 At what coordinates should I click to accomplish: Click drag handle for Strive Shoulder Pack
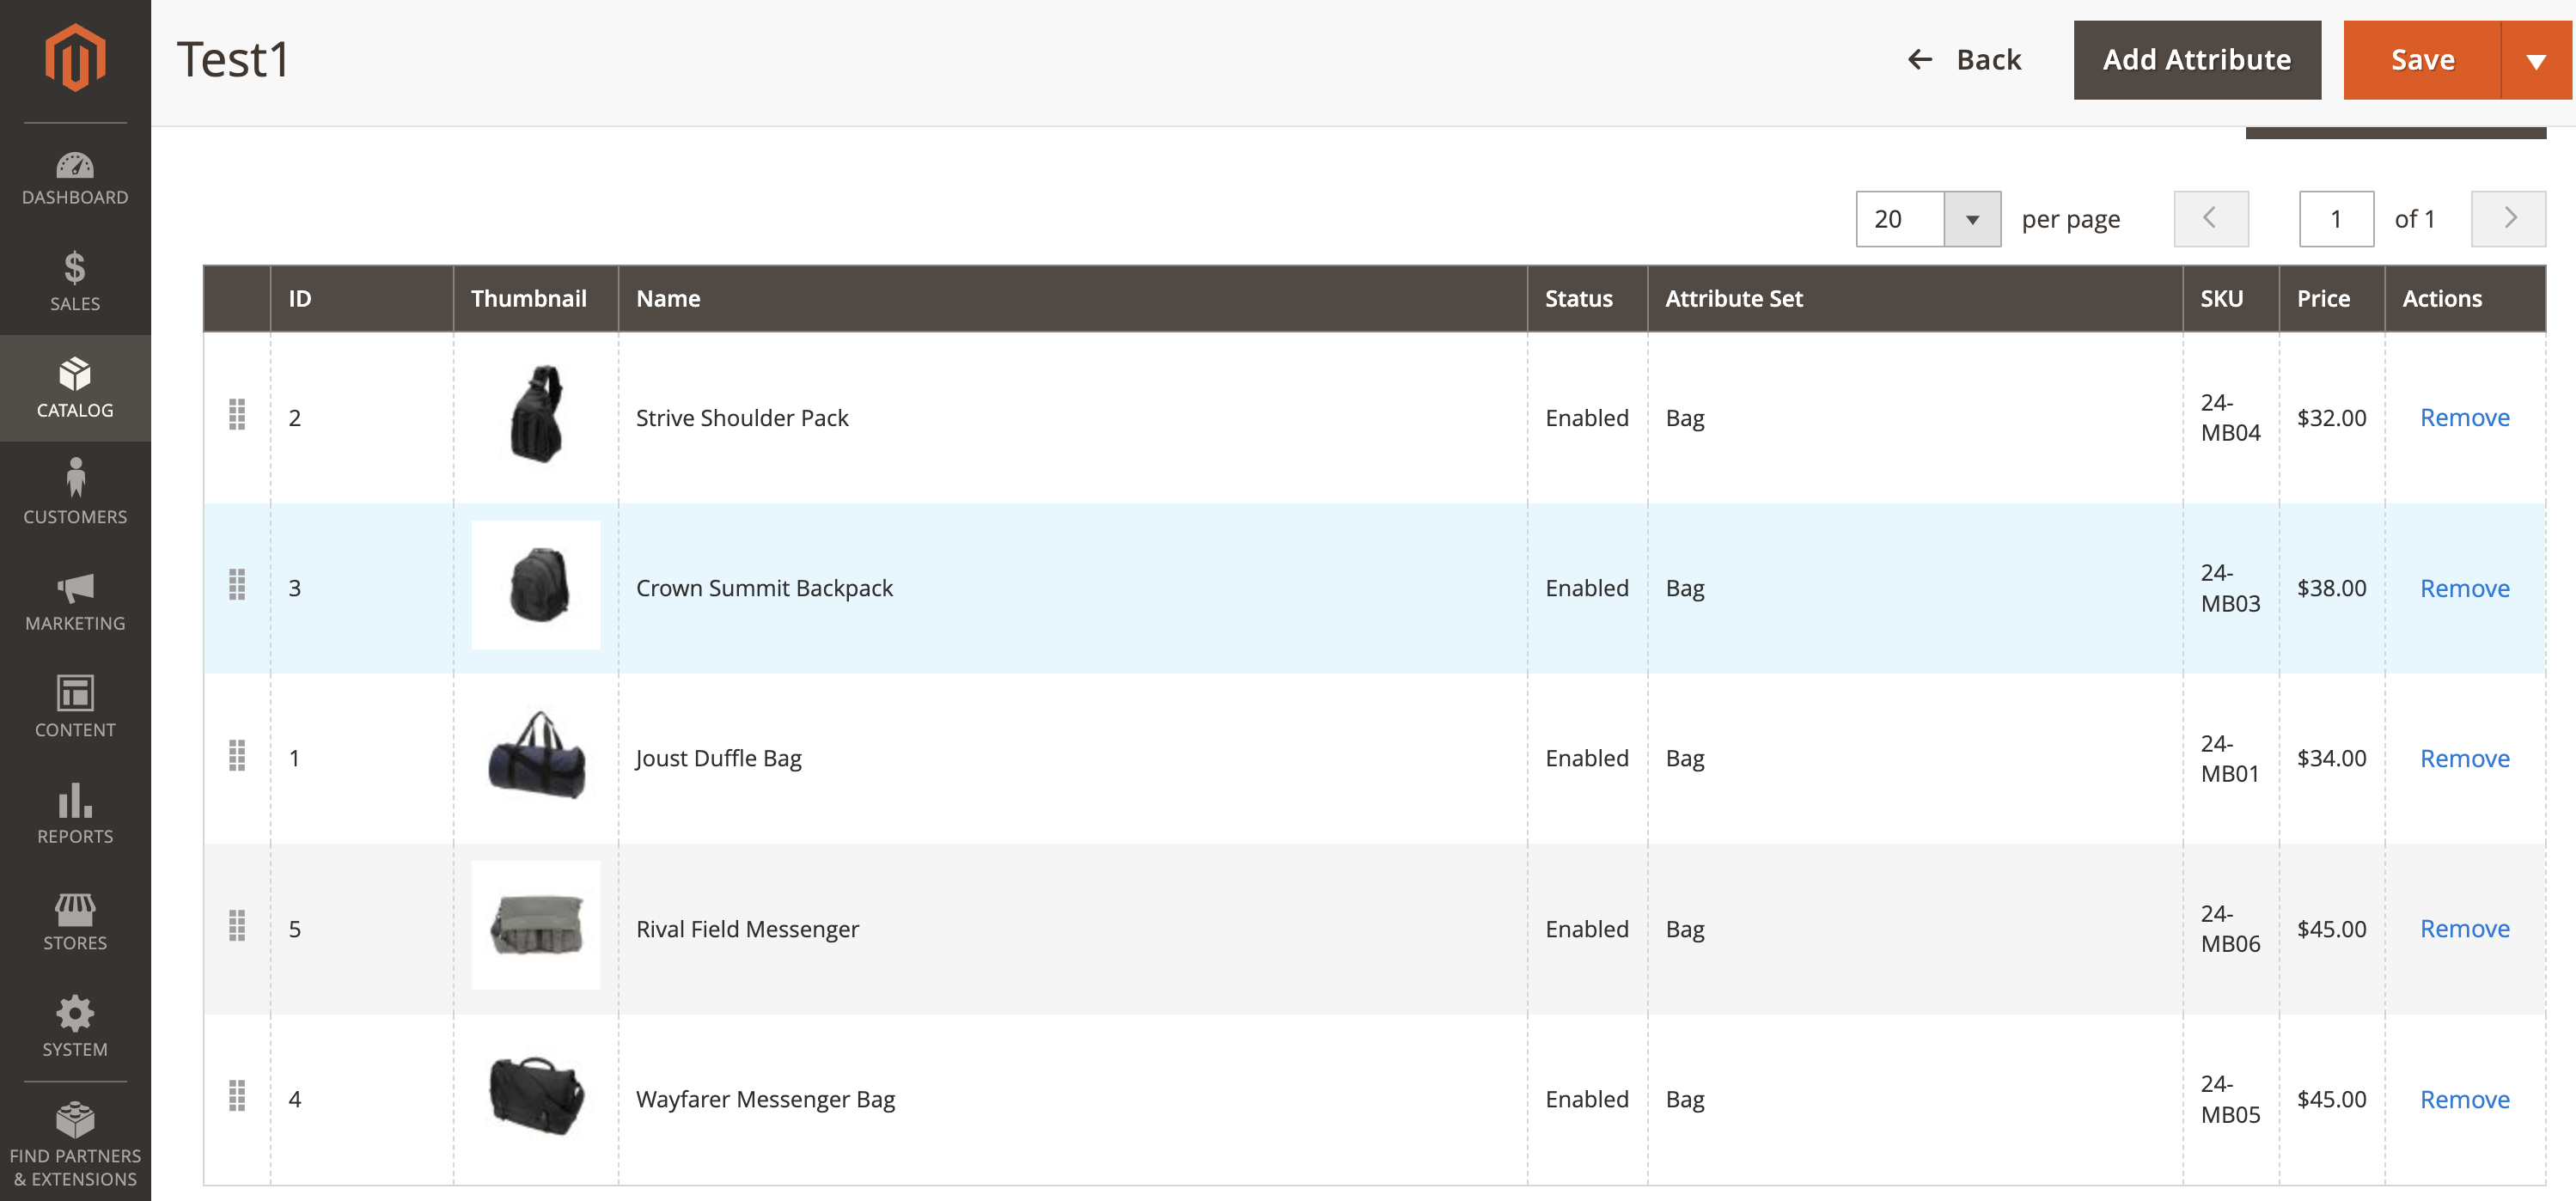(x=237, y=414)
